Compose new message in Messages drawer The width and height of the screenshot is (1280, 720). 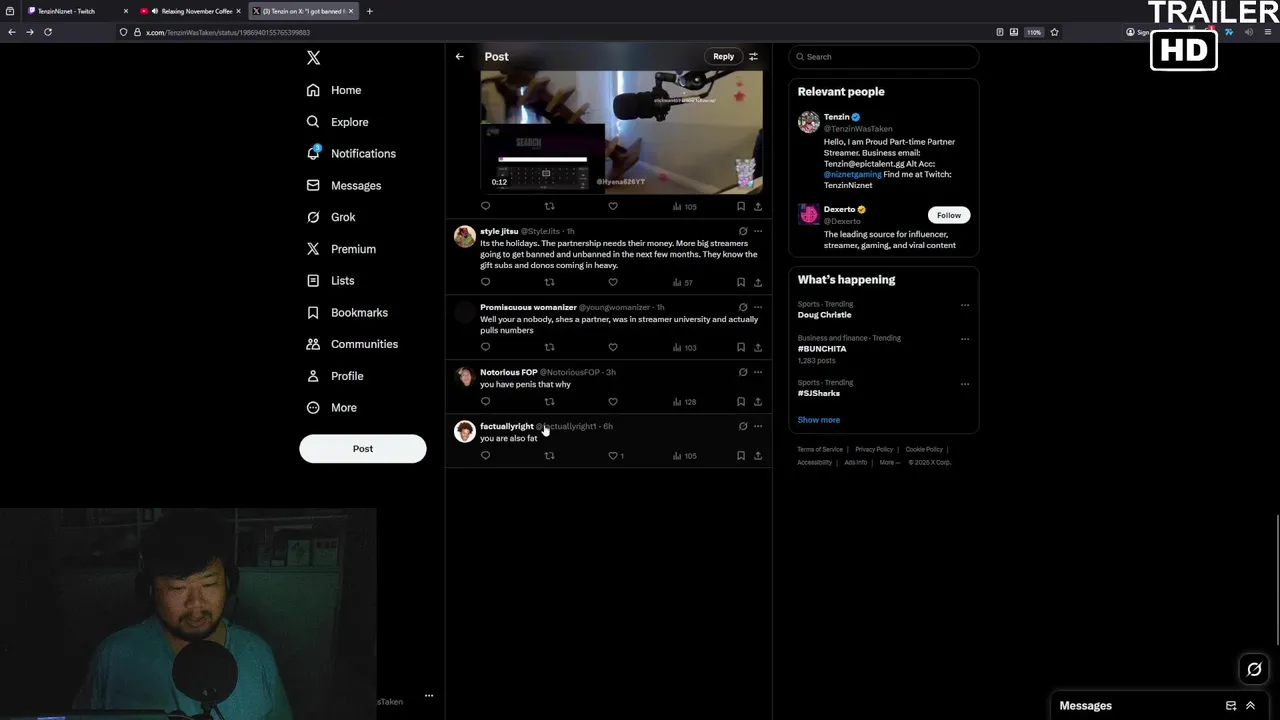(1231, 706)
